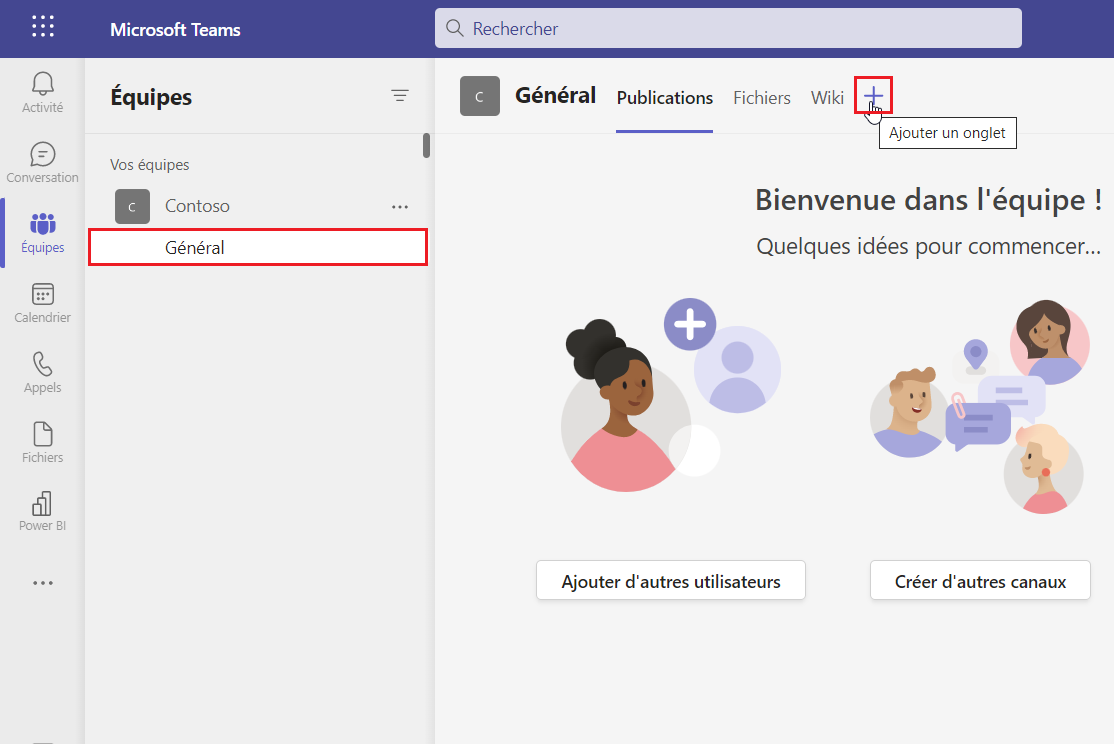Screen dimensions: 1114x744
Task: Click Créer d'autres canaux button
Action: tap(980, 581)
